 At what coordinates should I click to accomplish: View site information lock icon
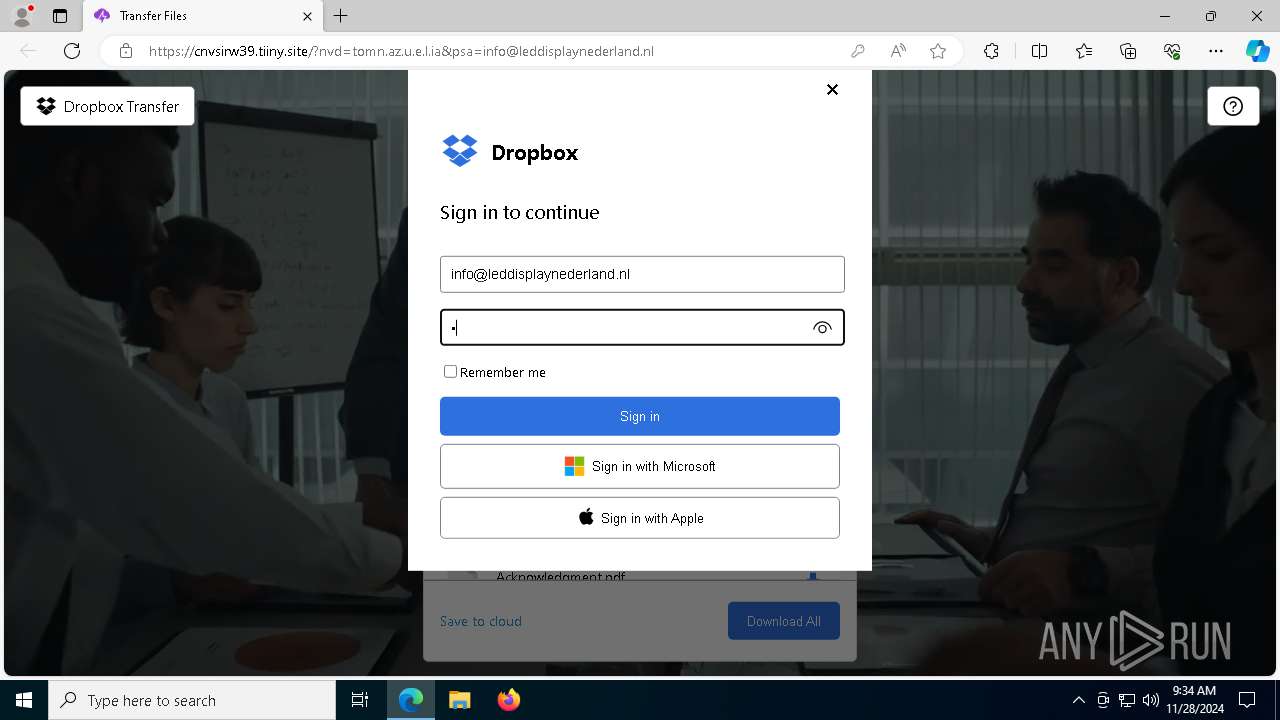click(x=126, y=51)
